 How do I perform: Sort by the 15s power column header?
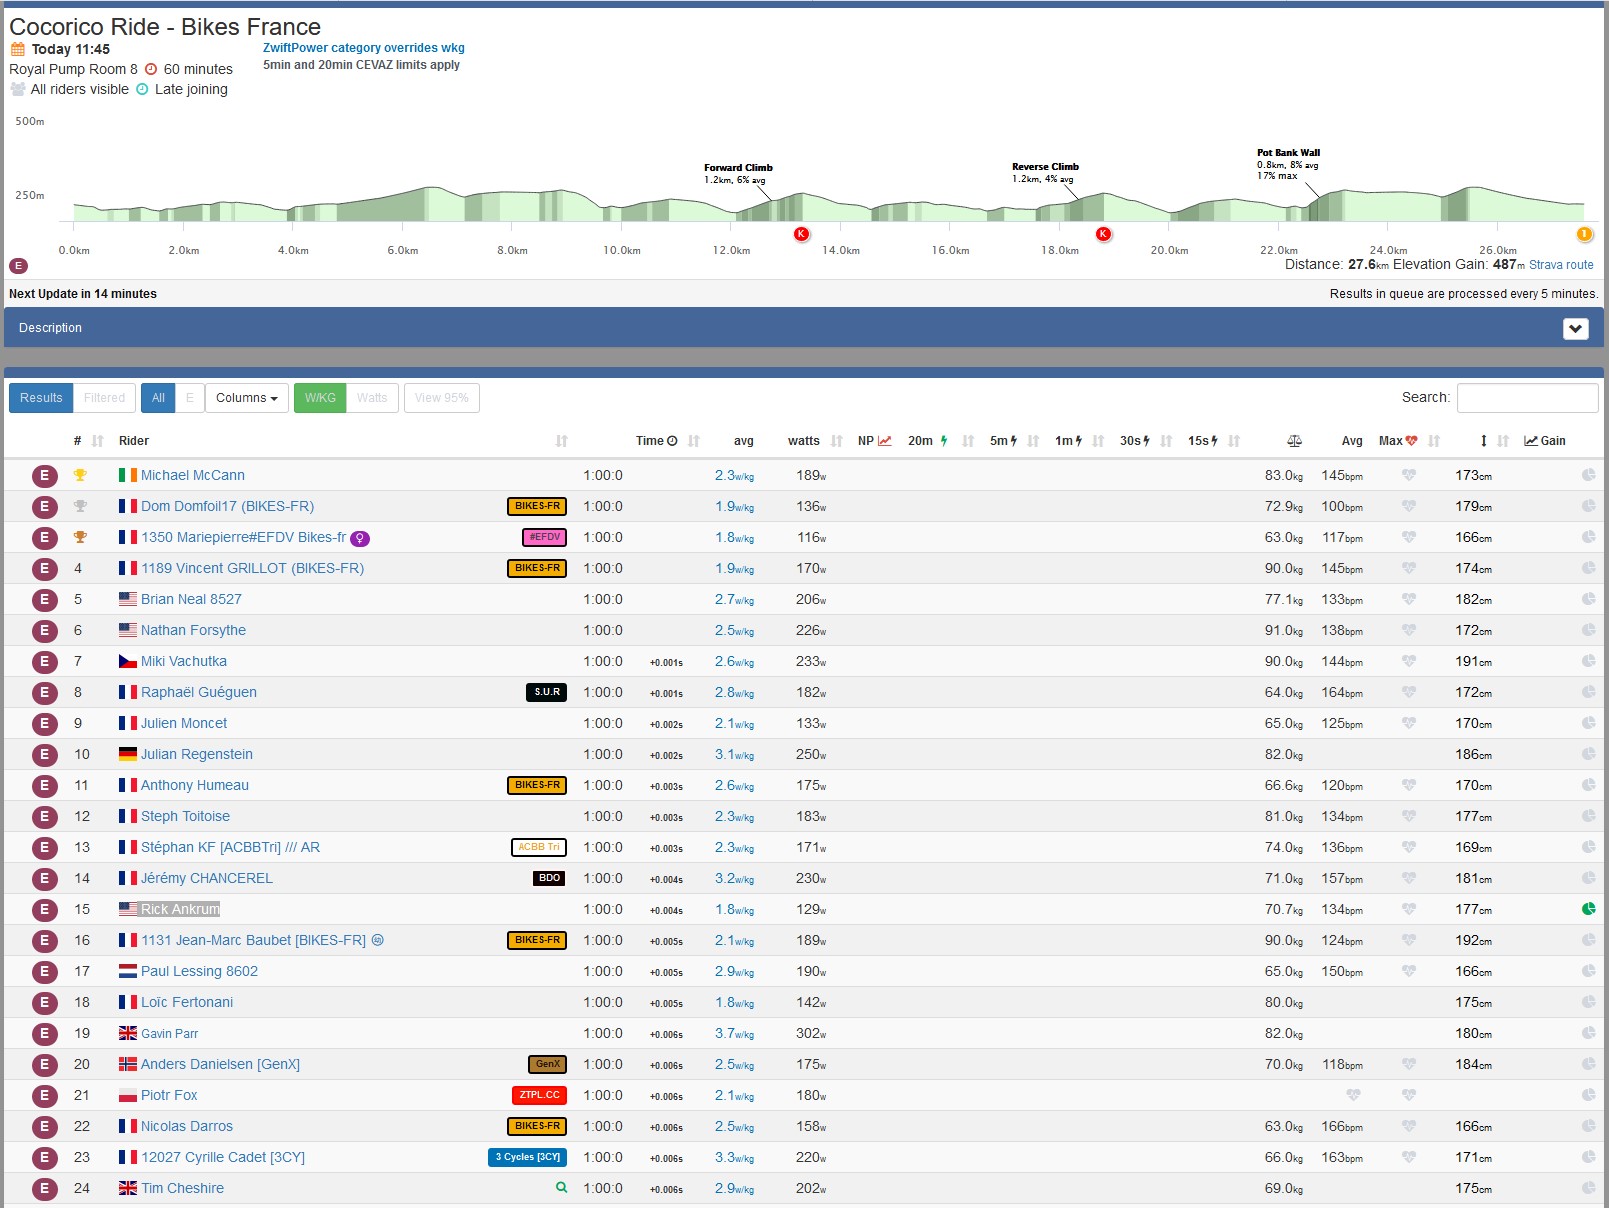click(x=1203, y=441)
